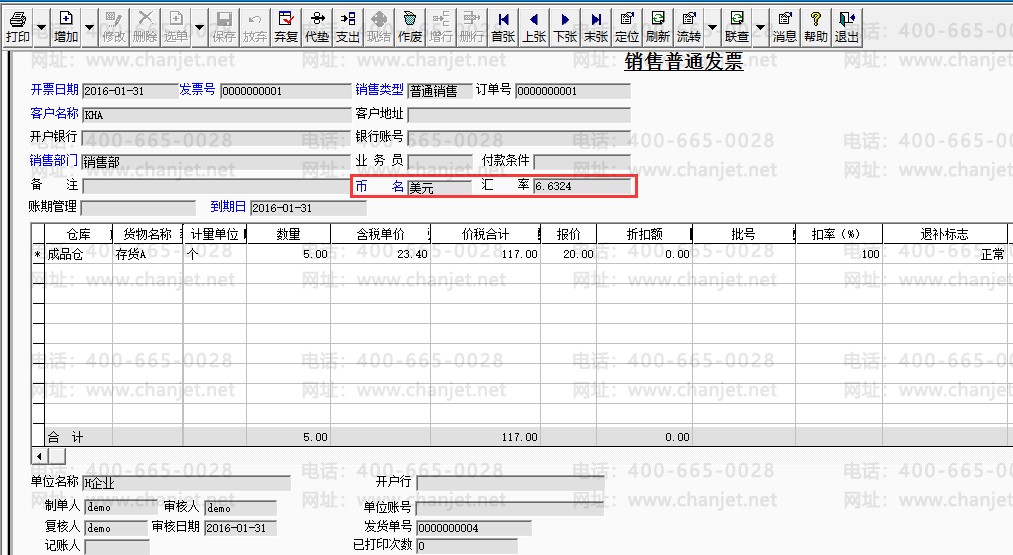Click the 到期日 field 2016-01-31
This screenshot has width=1013, height=555.
(308, 208)
